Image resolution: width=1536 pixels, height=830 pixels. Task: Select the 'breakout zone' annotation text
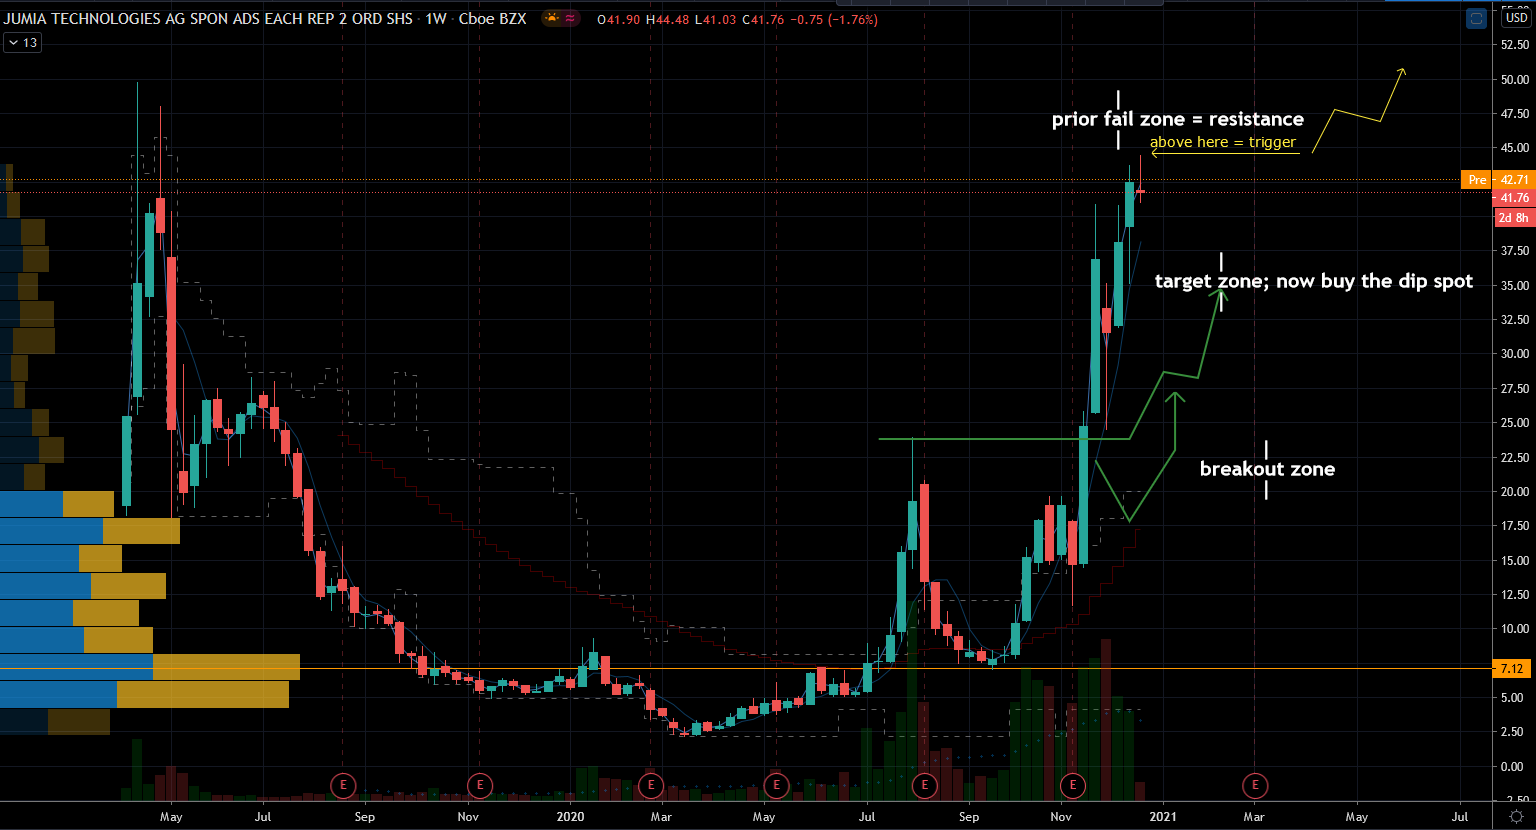point(1267,469)
